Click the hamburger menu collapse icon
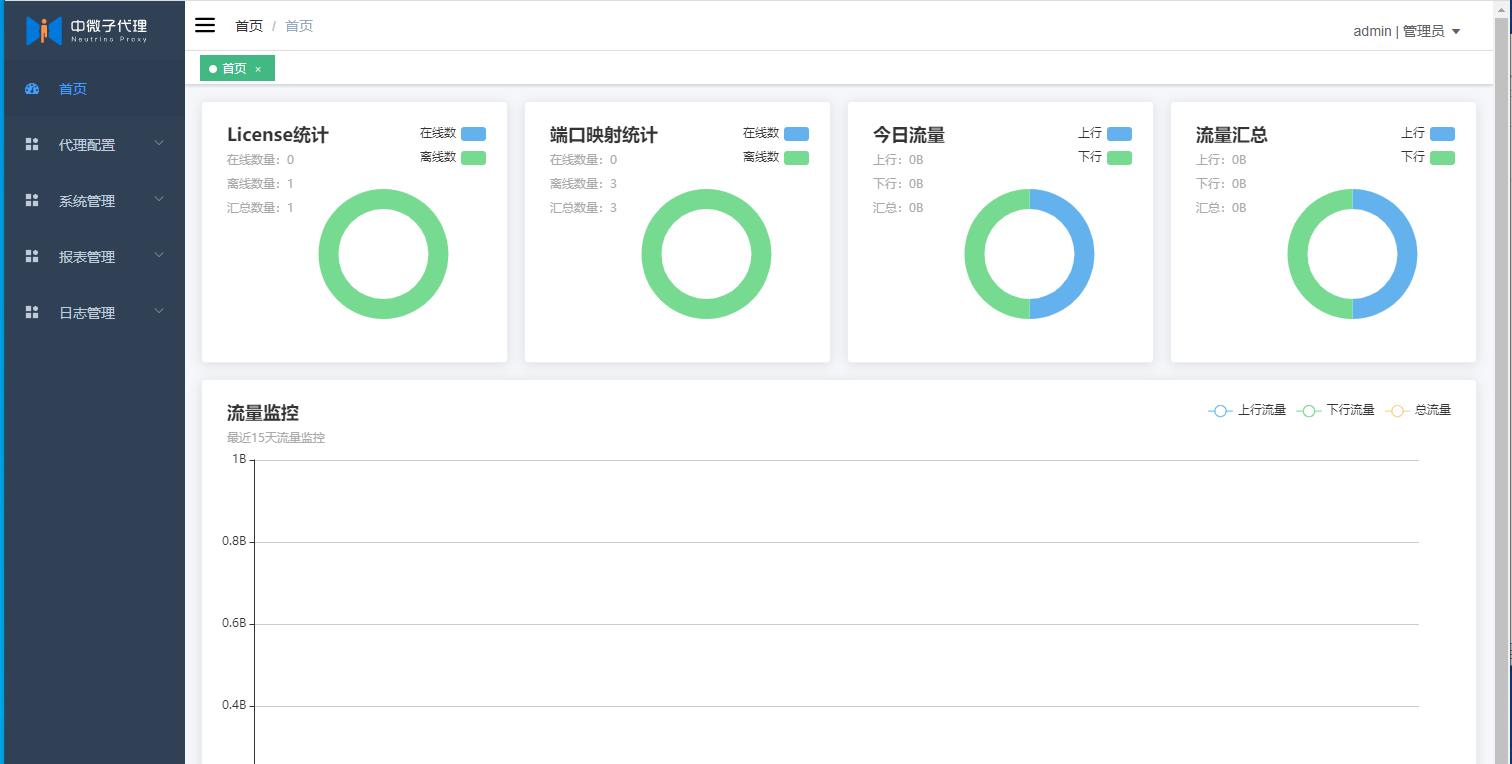This screenshot has width=1512, height=764. point(205,25)
